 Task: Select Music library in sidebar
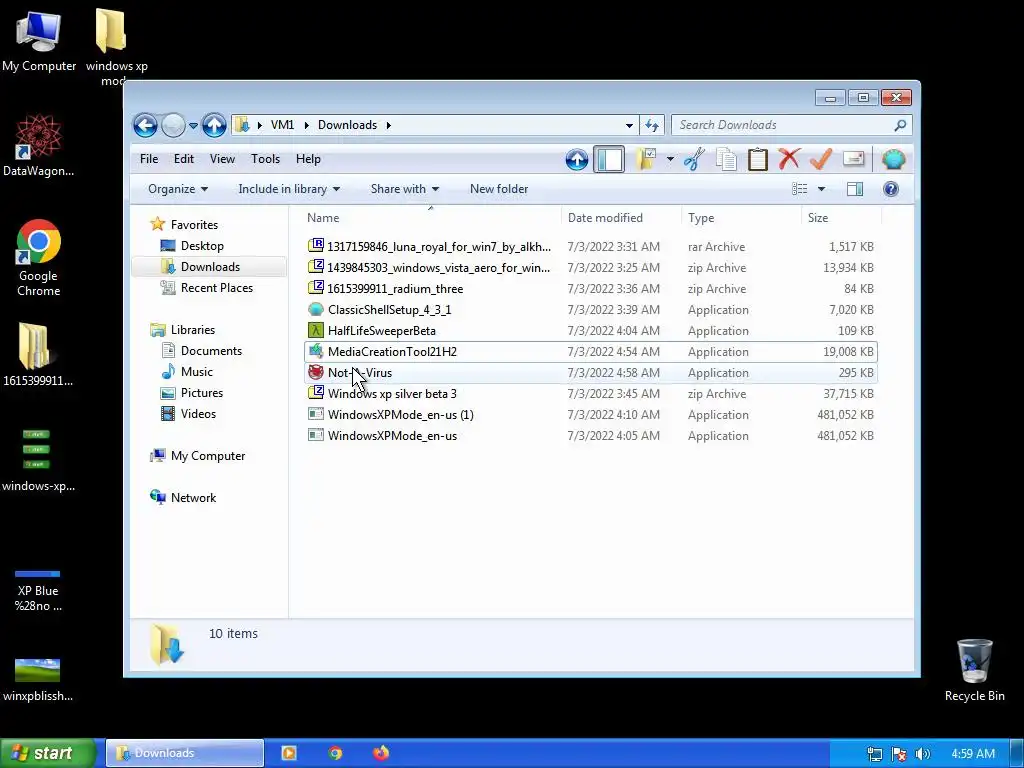coord(197,372)
